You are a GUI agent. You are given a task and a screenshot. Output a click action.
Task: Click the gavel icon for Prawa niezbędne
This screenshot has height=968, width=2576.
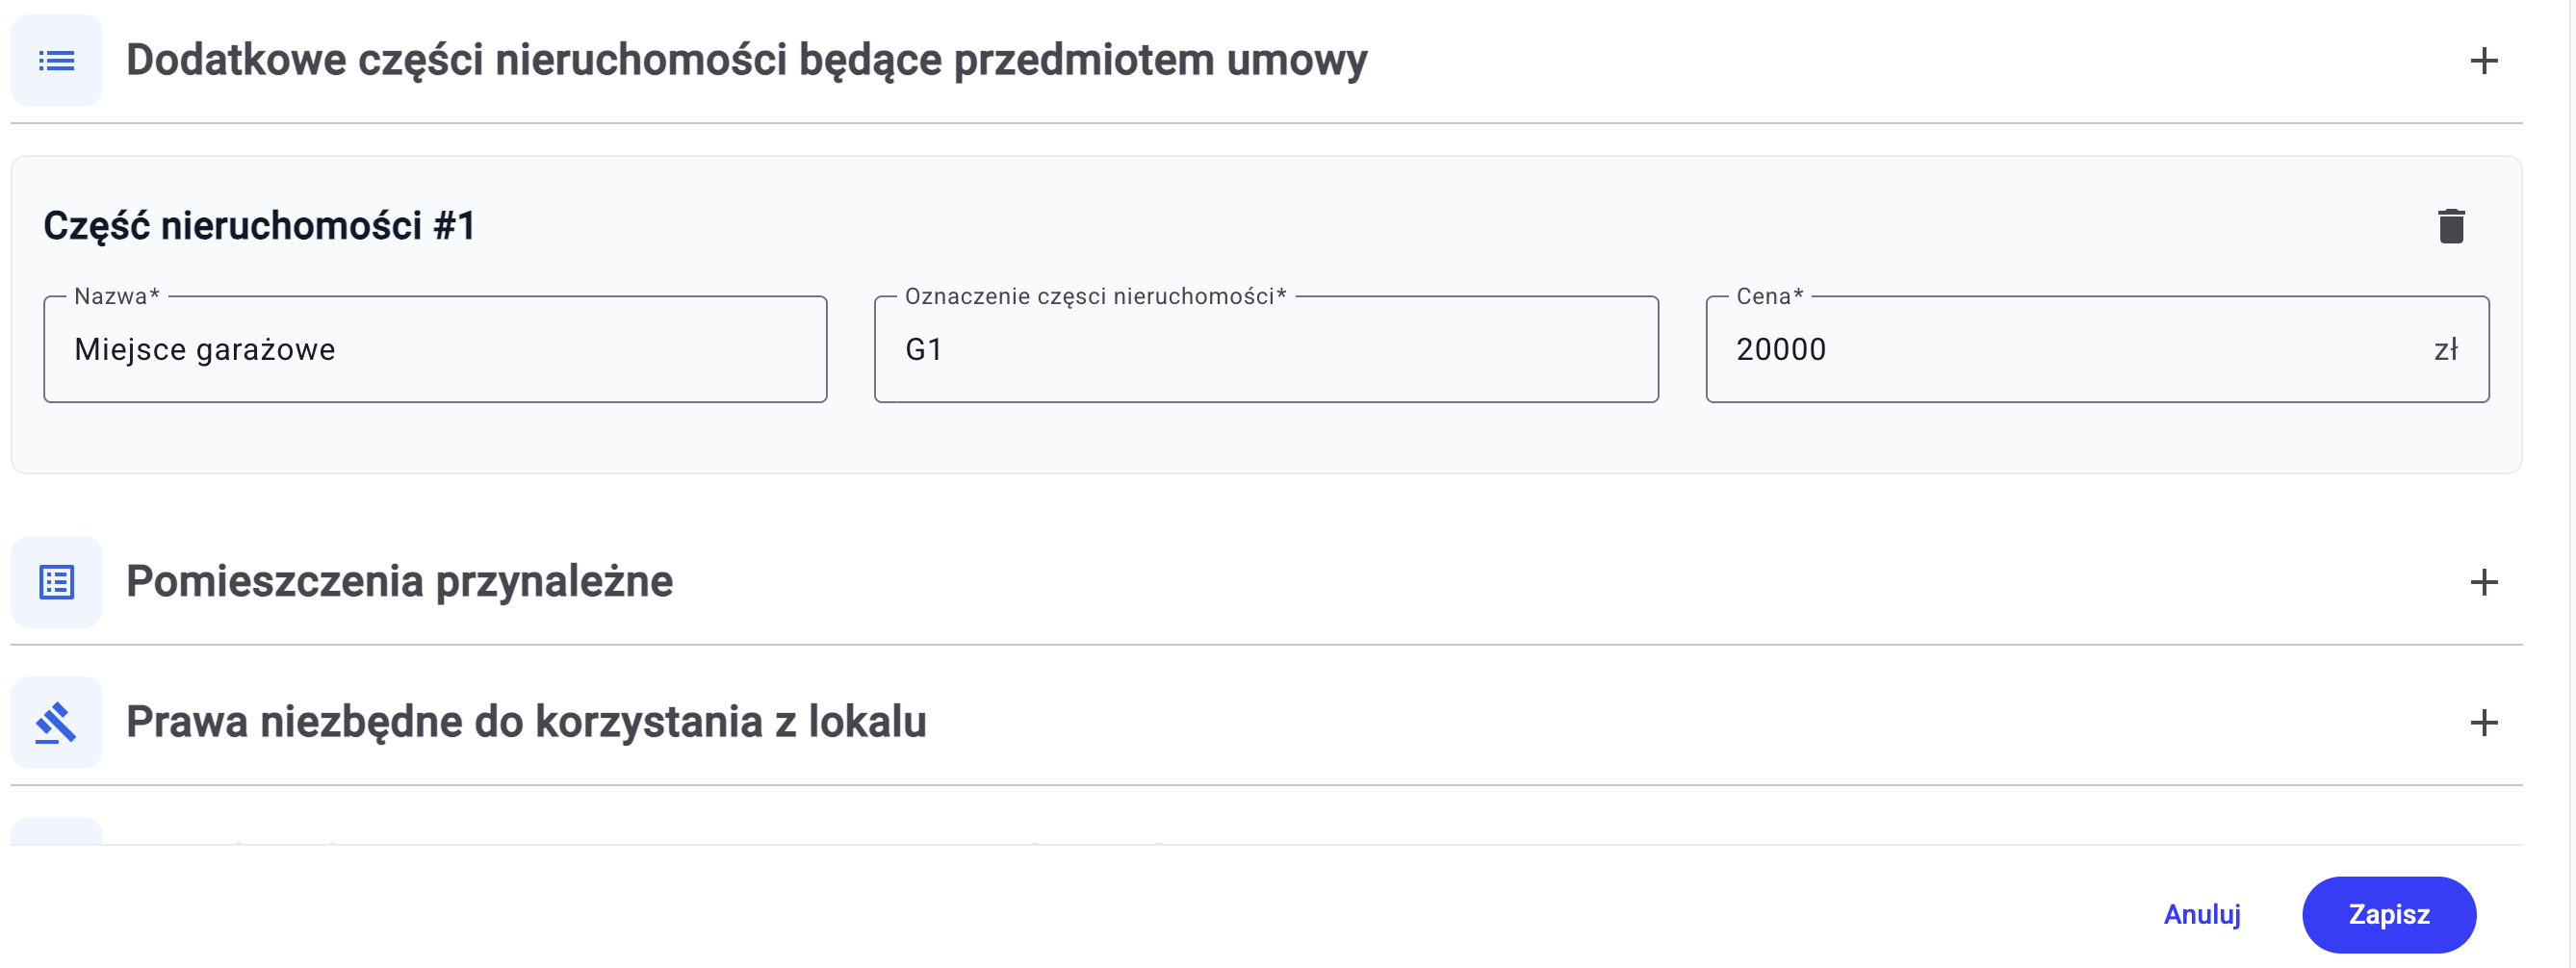tap(56, 722)
